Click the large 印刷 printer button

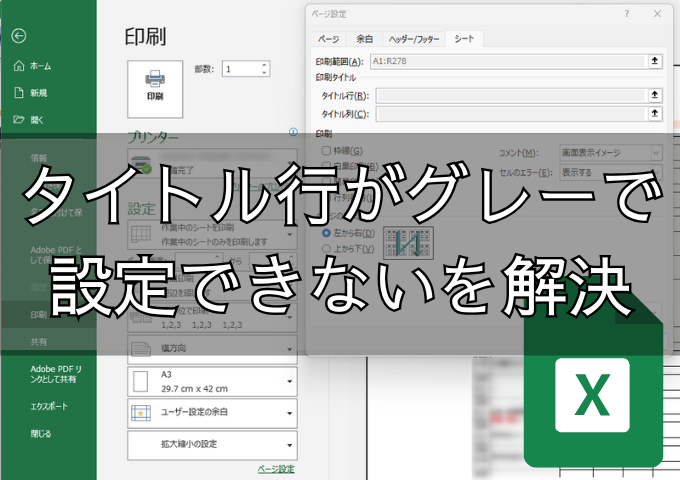click(155, 89)
